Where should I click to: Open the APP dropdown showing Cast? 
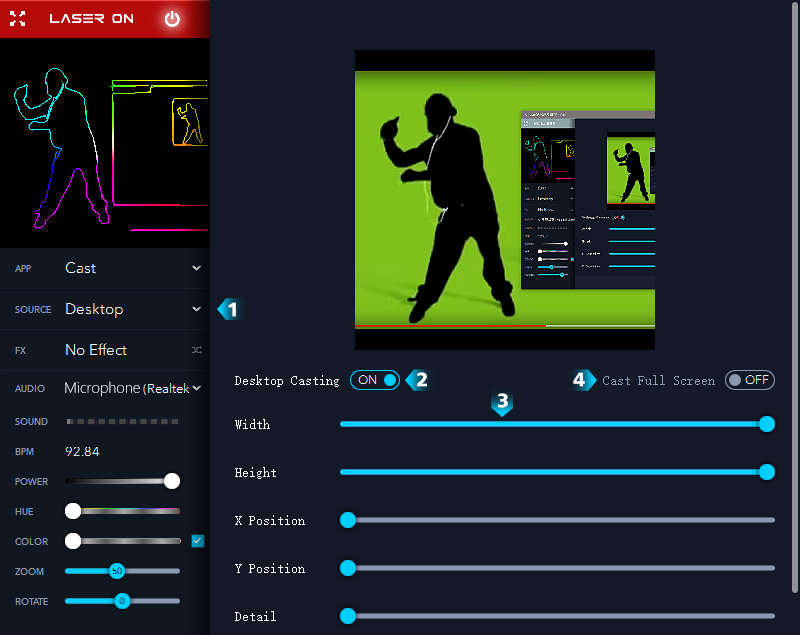132,268
